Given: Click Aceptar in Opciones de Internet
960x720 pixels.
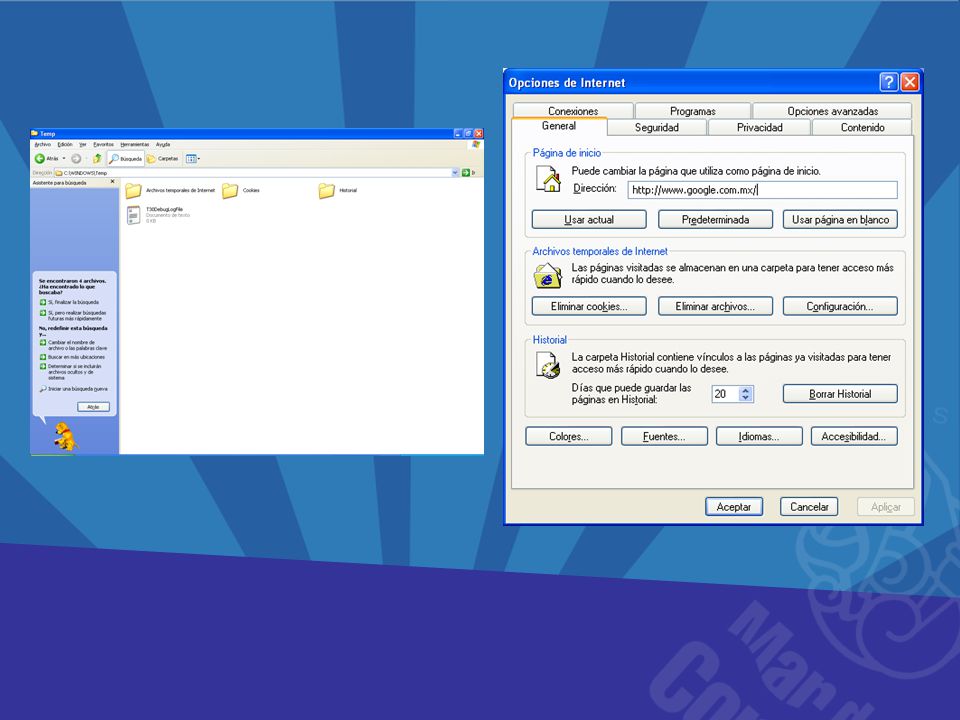Looking at the screenshot, I should (734, 507).
